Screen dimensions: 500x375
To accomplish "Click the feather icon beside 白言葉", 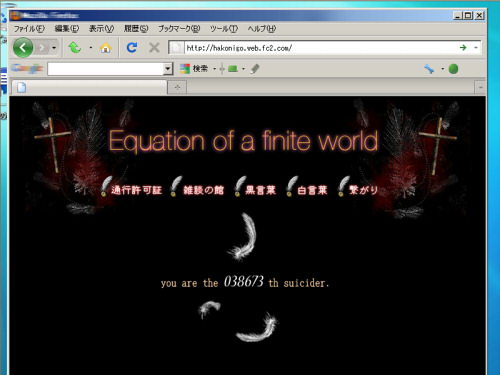I will click(291, 186).
